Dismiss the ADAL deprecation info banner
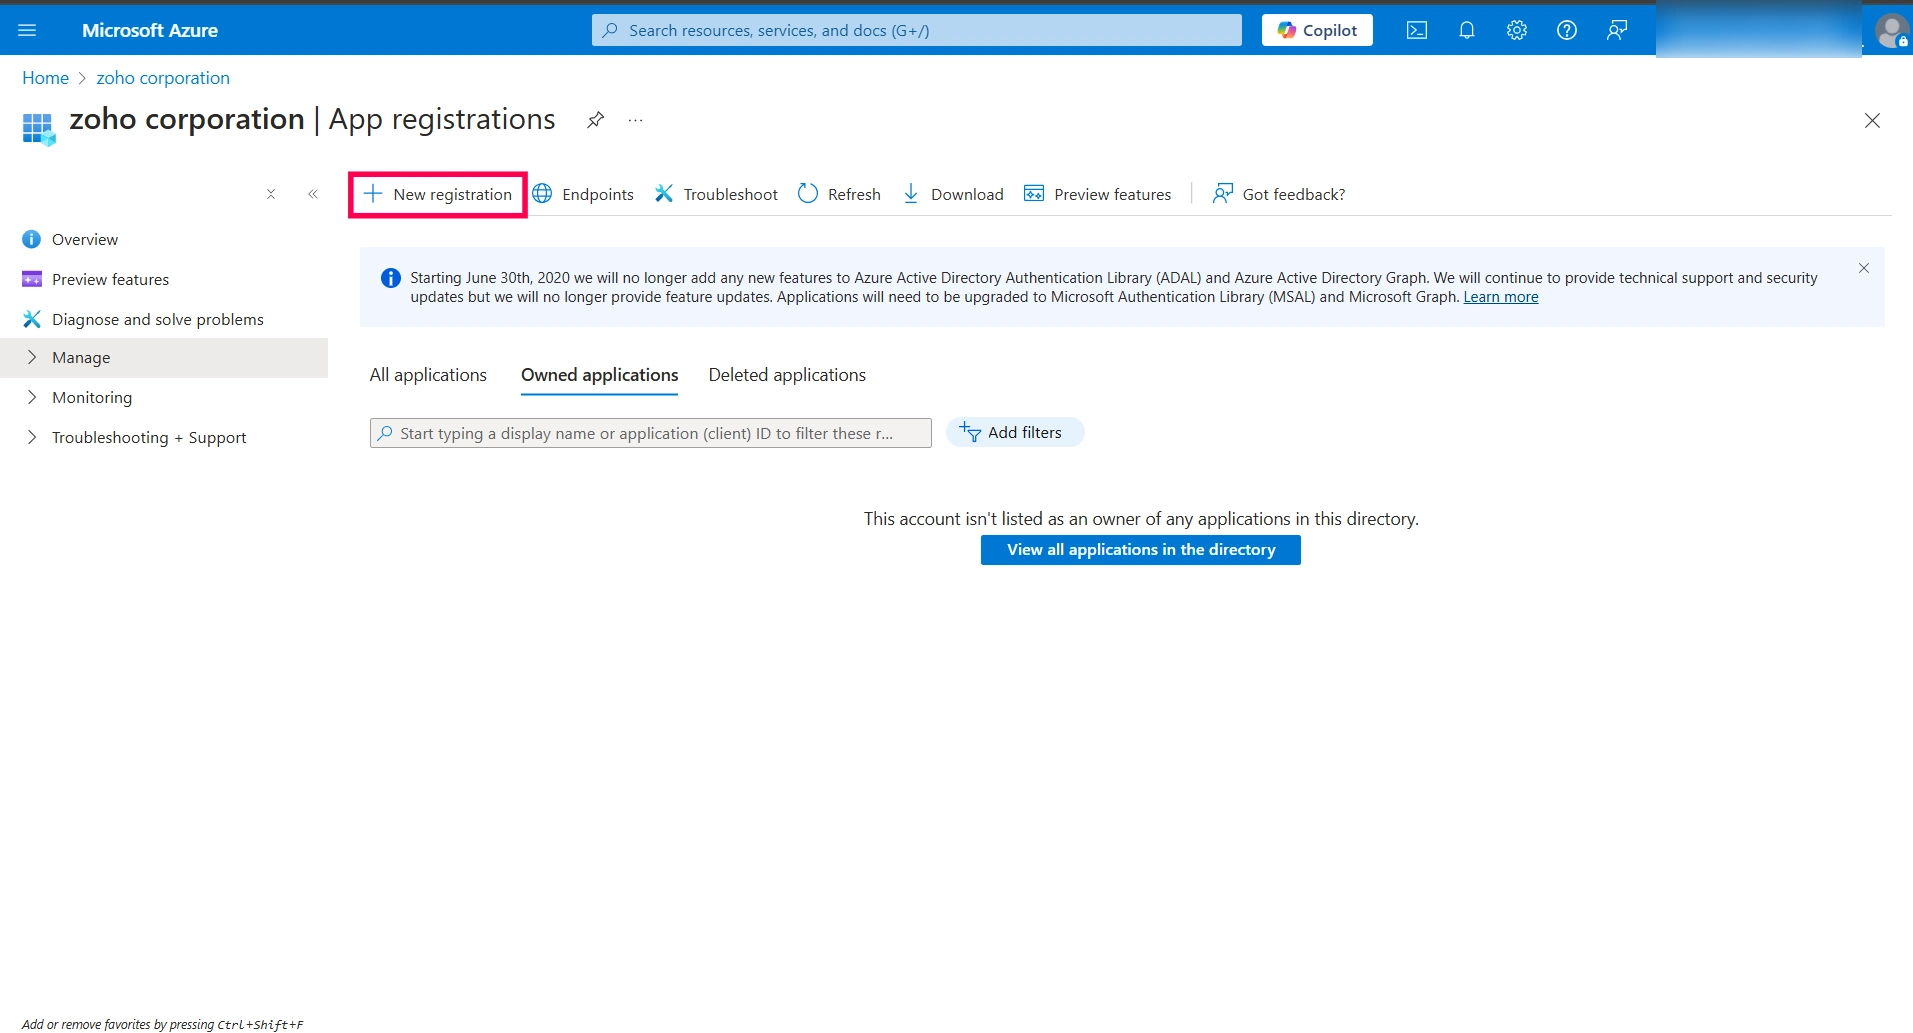 (1864, 268)
